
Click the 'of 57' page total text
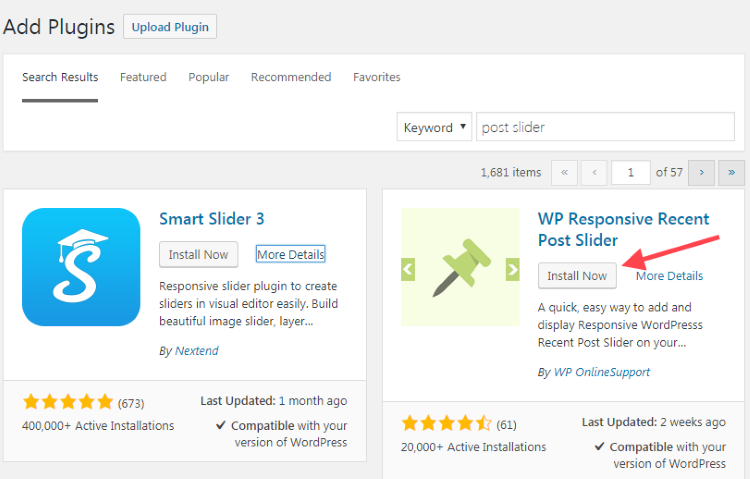click(669, 172)
